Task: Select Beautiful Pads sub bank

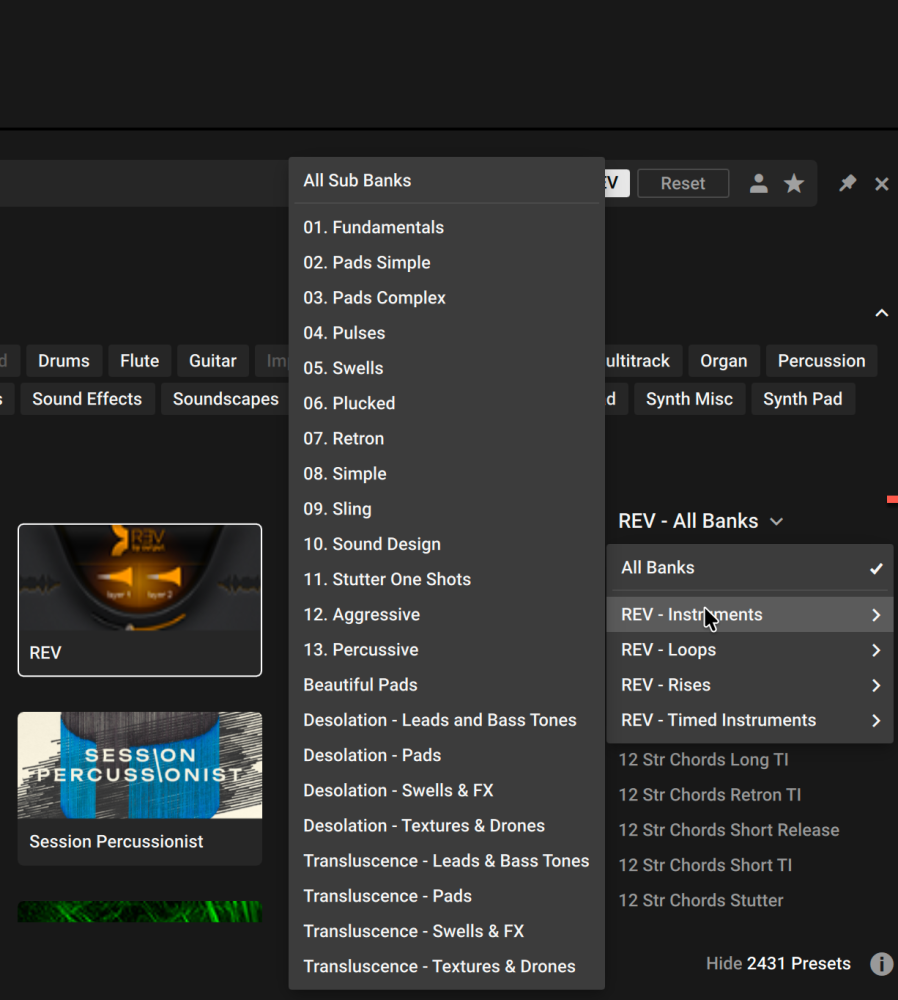Action: tap(446, 685)
